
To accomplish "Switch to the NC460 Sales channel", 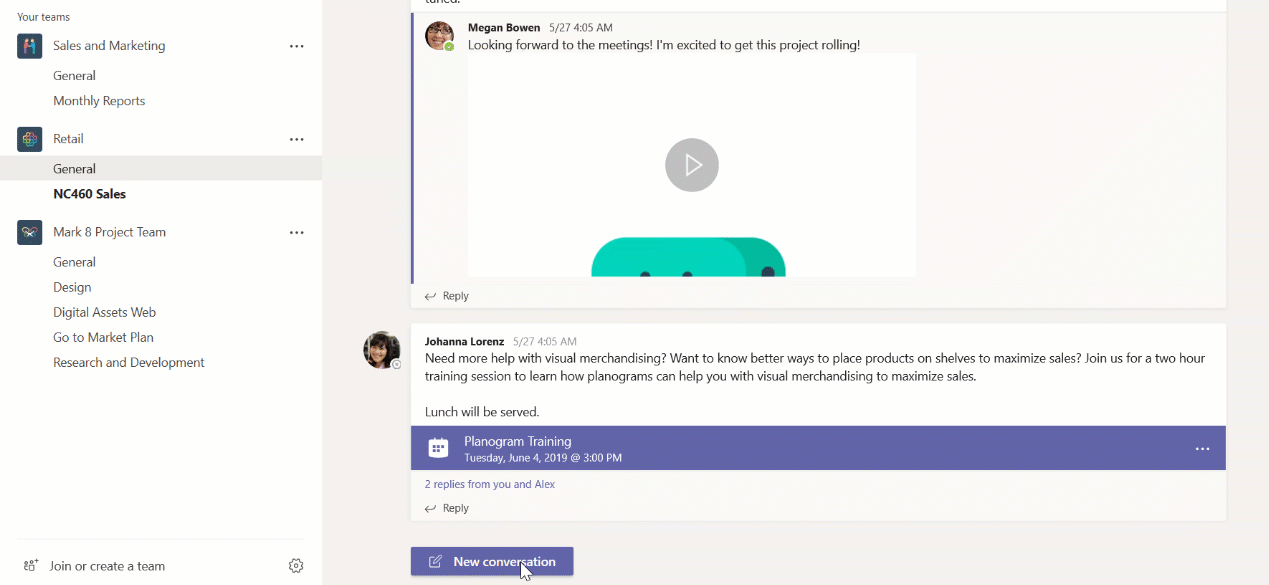I will coord(89,193).
